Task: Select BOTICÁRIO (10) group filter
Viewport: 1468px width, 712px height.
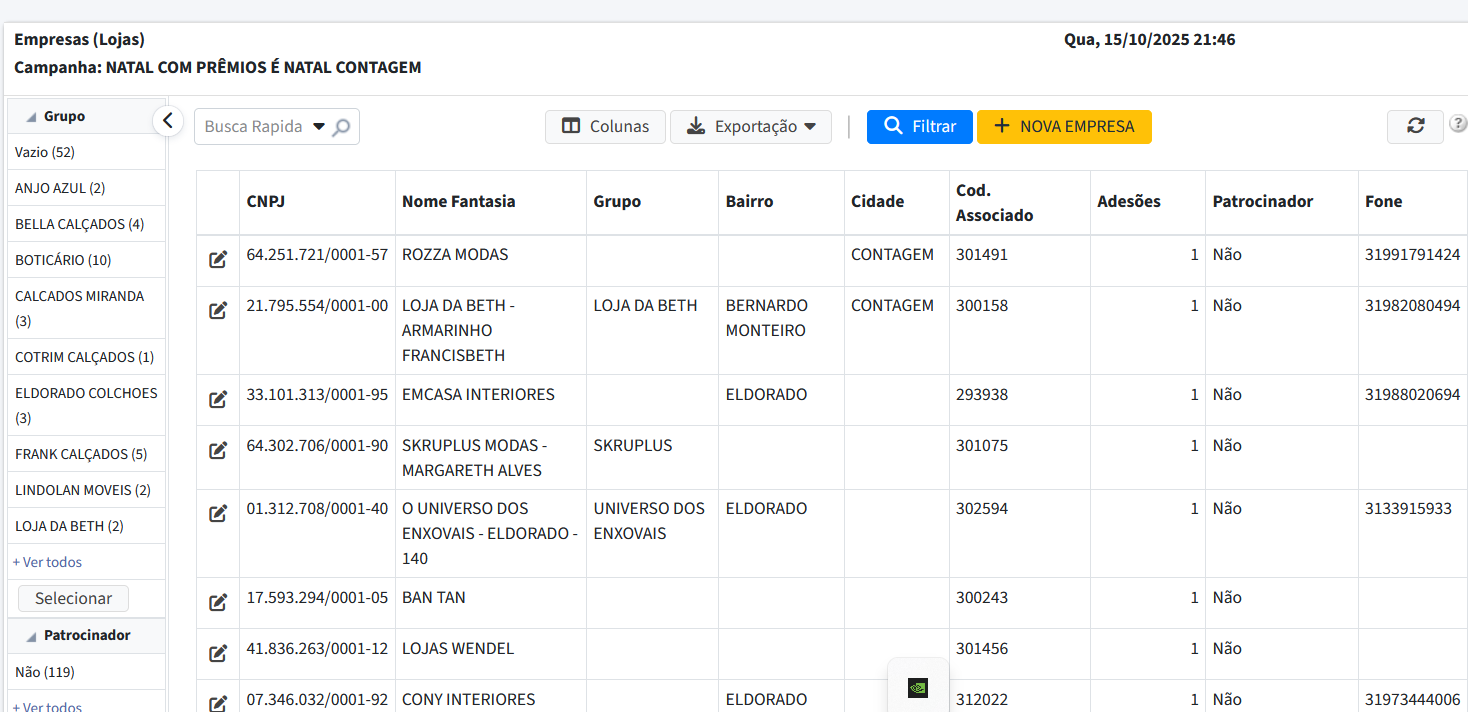Action: click(x=63, y=260)
